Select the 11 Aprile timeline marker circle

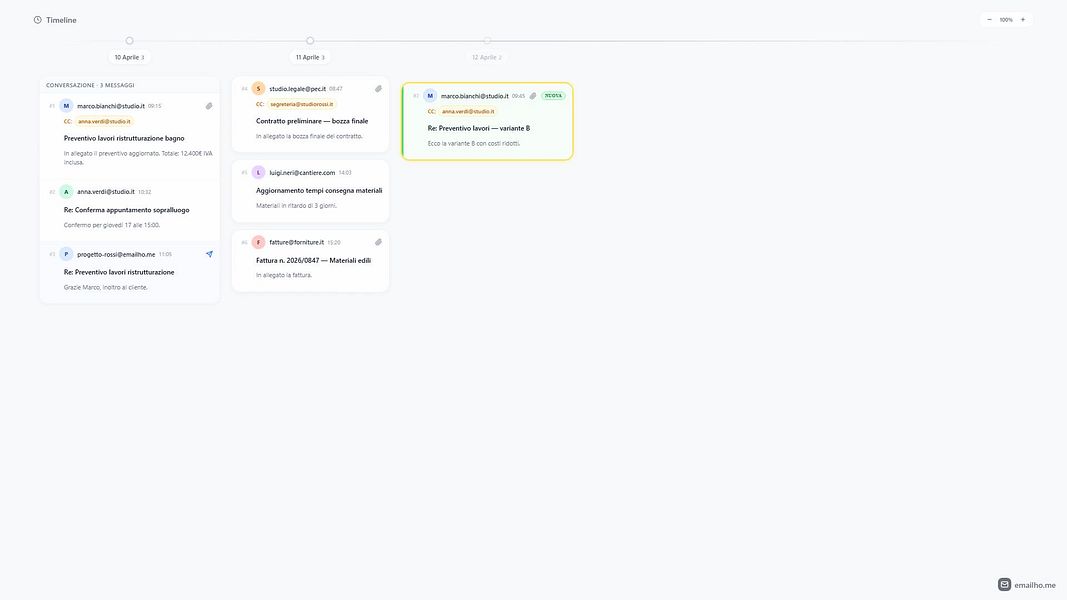click(x=310, y=41)
